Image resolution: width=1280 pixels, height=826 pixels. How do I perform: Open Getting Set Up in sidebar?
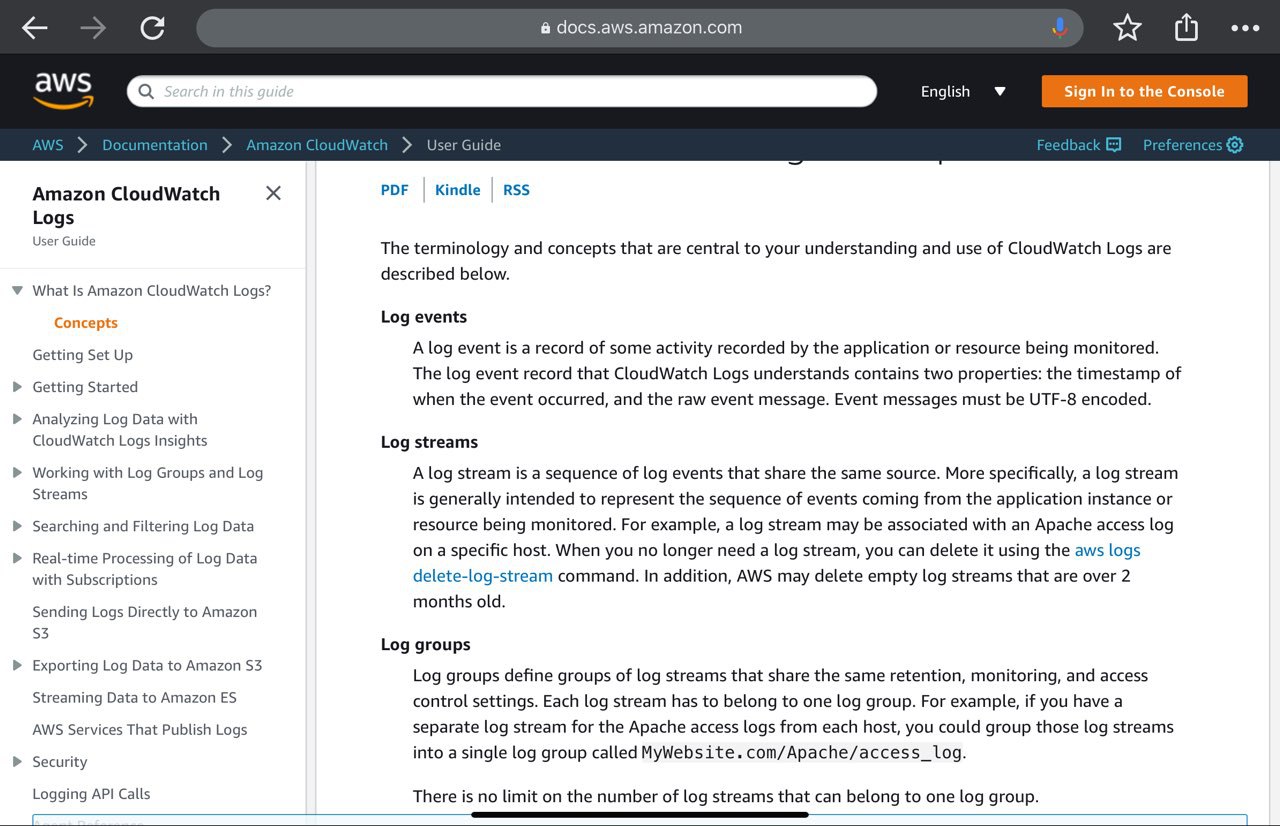[82, 355]
